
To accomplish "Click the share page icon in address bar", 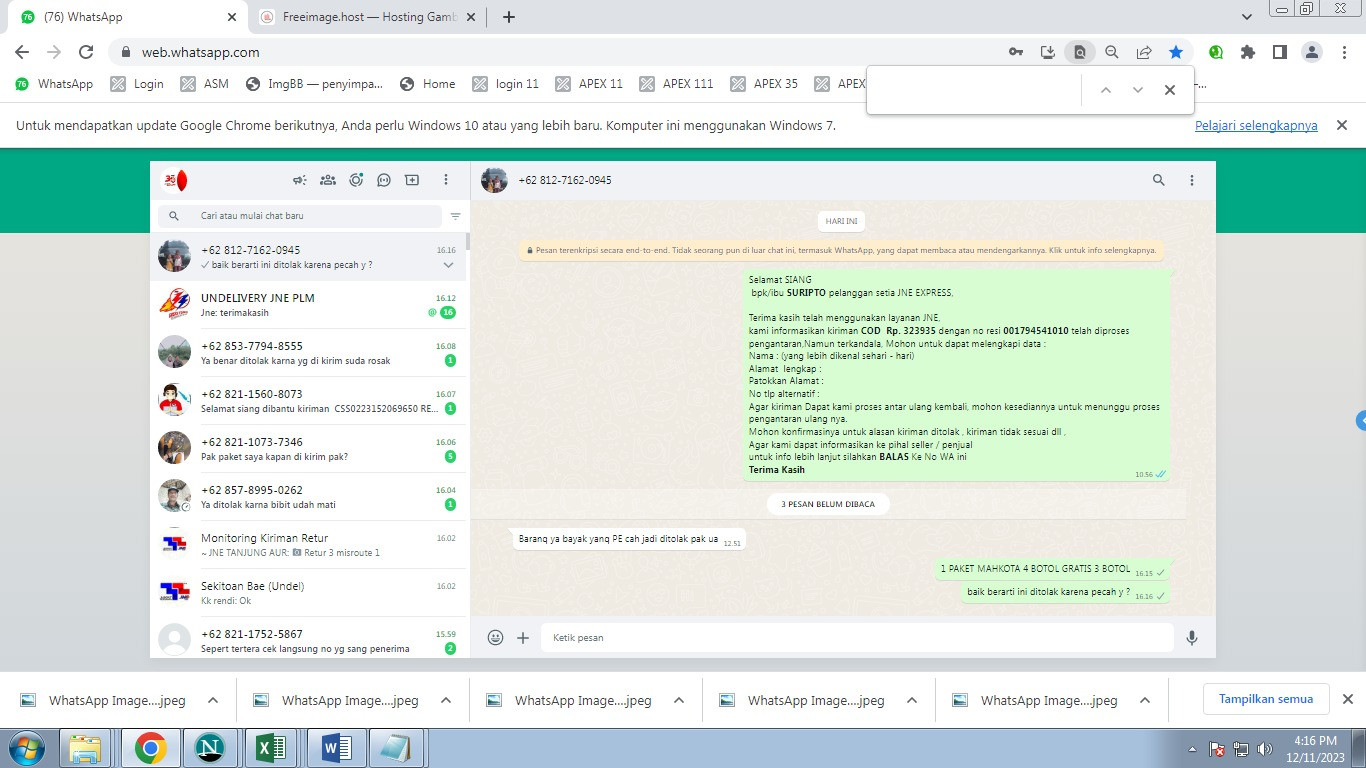I will [x=1144, y=52].
